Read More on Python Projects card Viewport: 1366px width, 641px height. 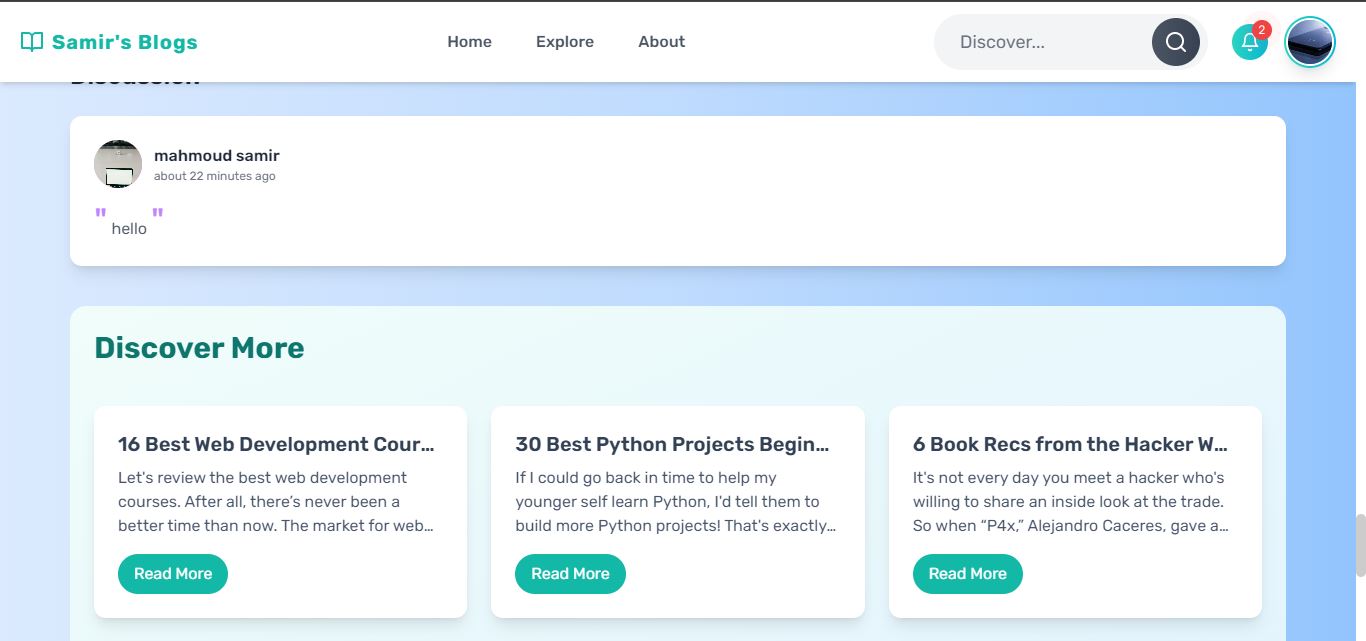(x=570, y=574)
